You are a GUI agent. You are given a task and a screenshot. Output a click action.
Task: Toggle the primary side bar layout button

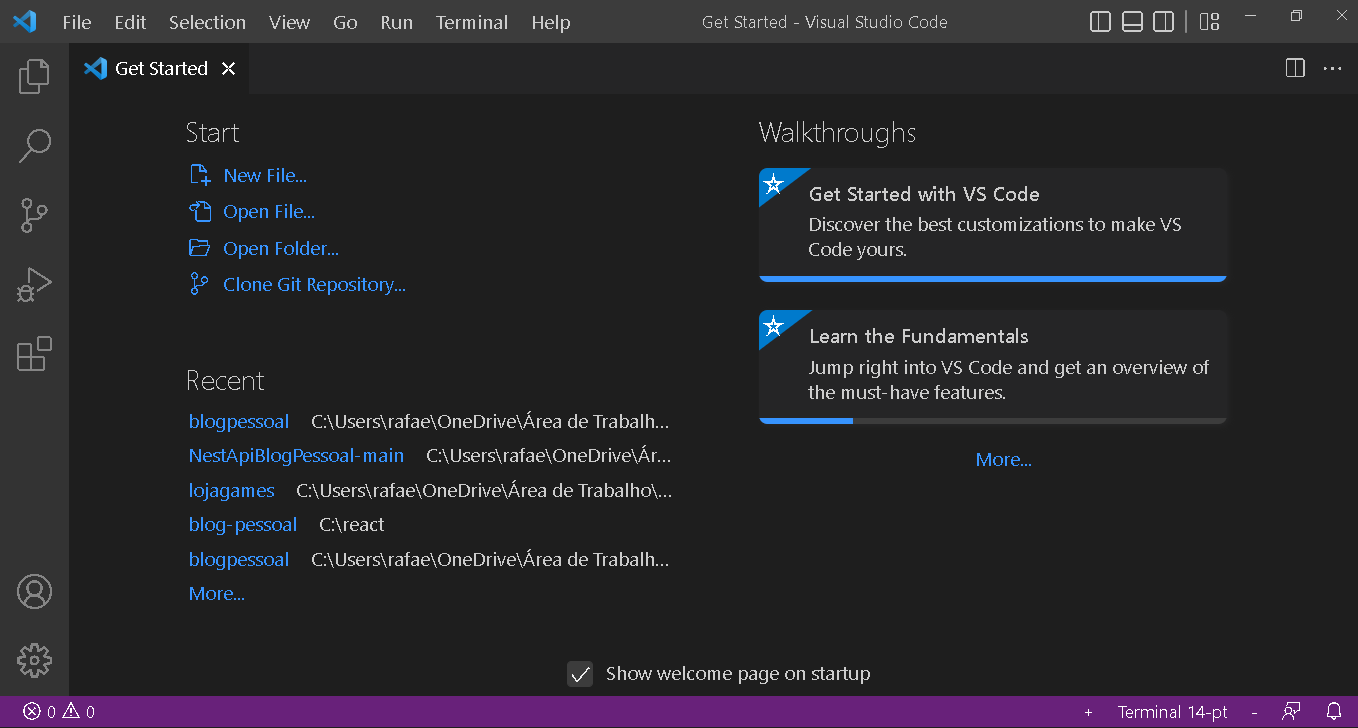1100,22
